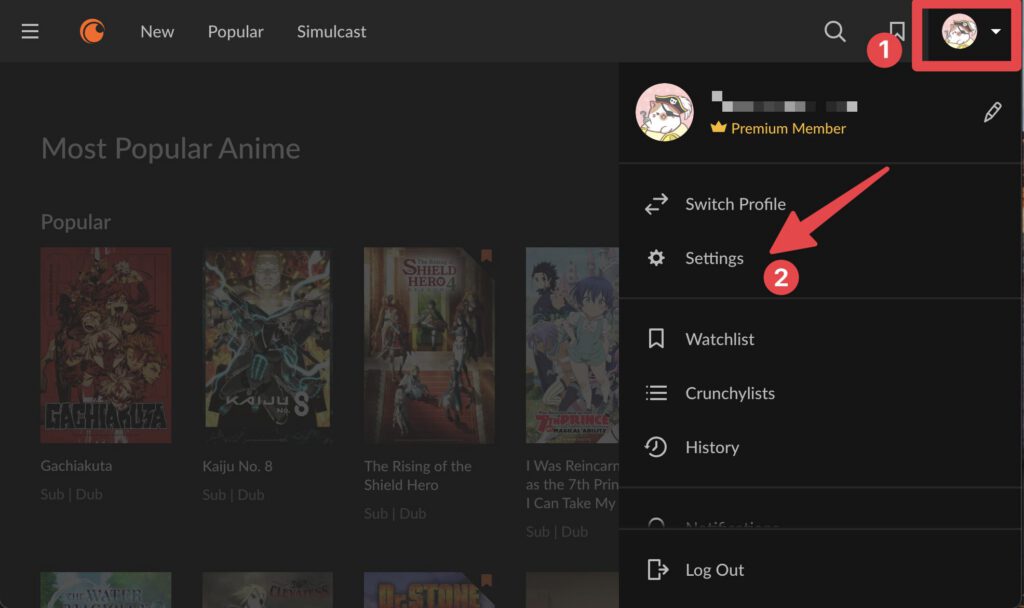Open the profile avatar dropdown arrow

point(996,31)
